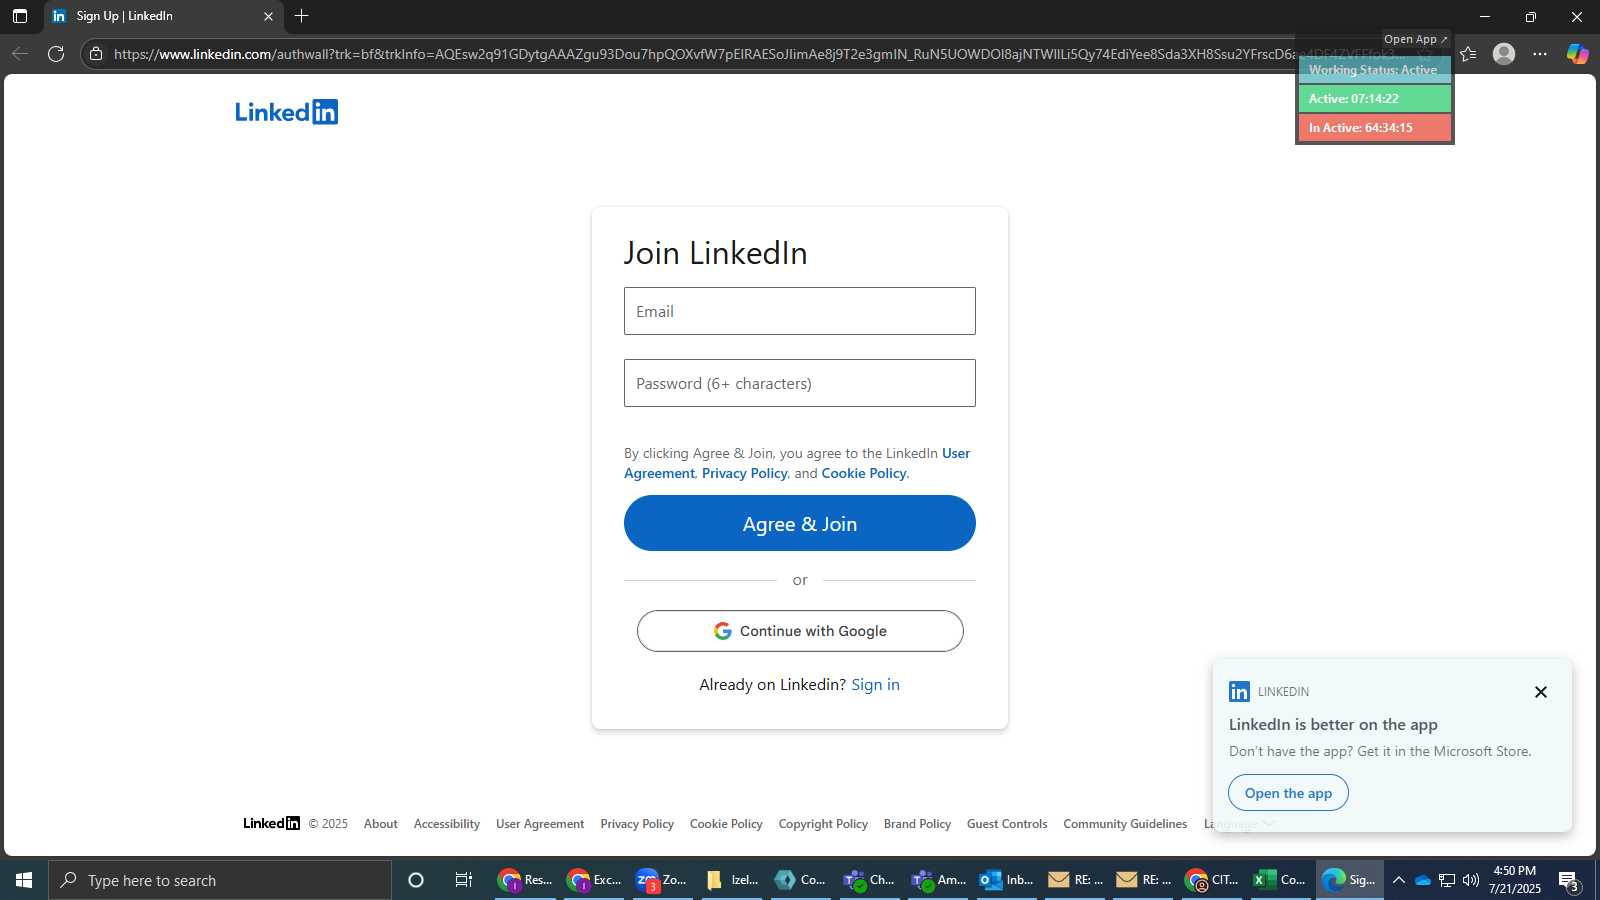Image resolution: width=1600 pixels, height=900 pixels.
Task: Click the Email input field
Action: click(800, 311)
